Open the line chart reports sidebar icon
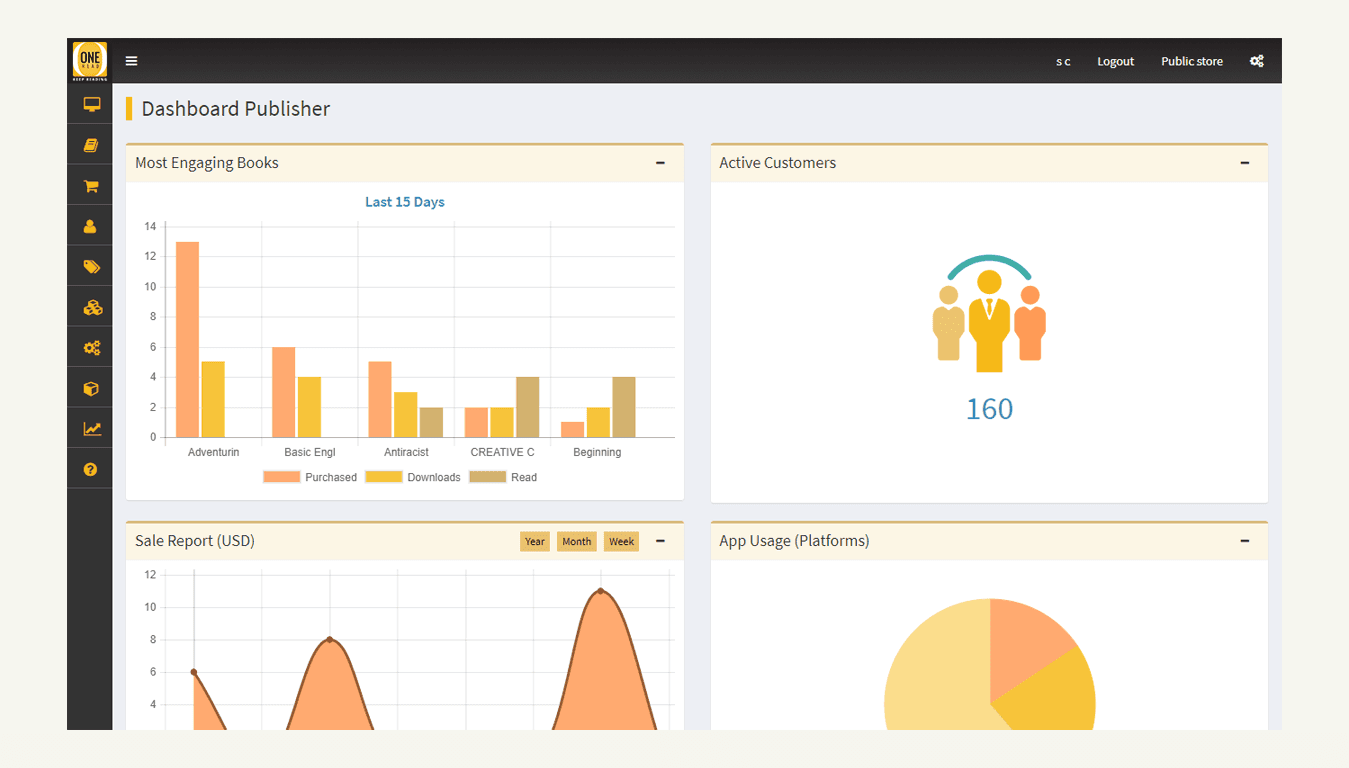The image size is (1349, 768). point(92,429)
